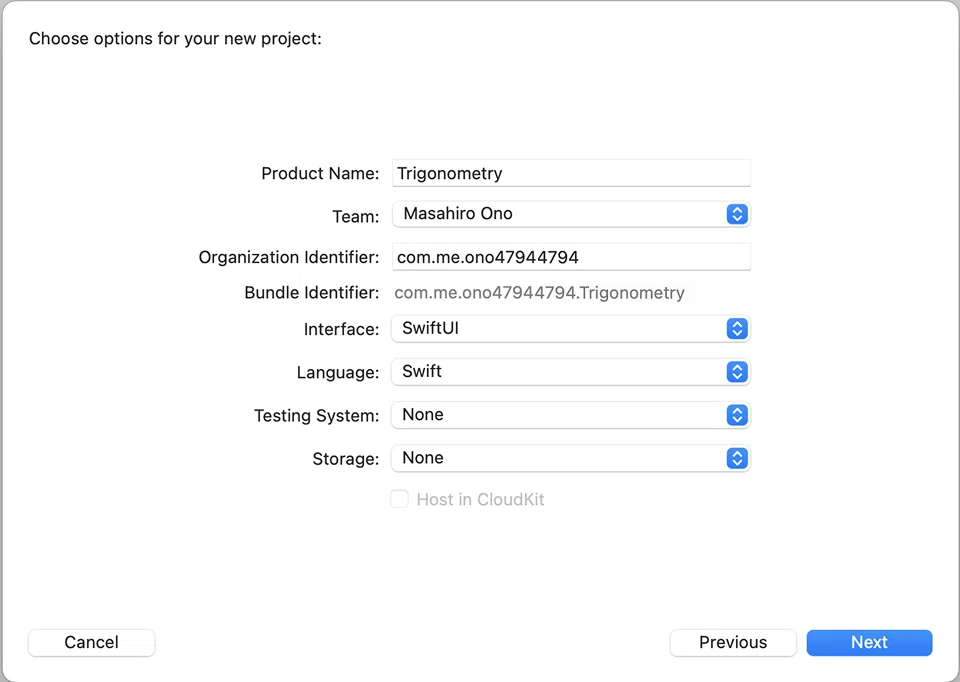Image resolution: width=960 pixels, height=682 pixels.
Task: Click the Bundle Identifier value text
Action: pyautogui.click(x=539, y=293)
